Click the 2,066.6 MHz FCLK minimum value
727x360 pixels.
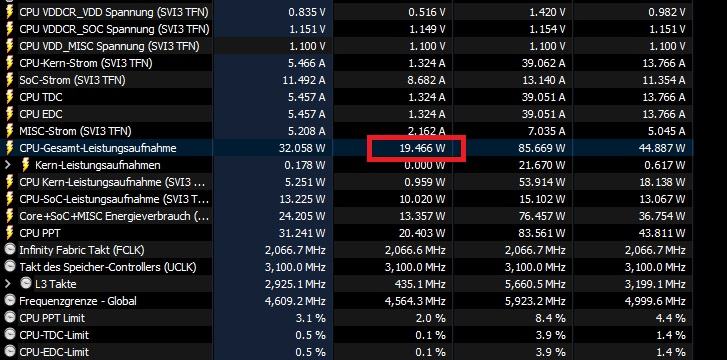[415, 250]
